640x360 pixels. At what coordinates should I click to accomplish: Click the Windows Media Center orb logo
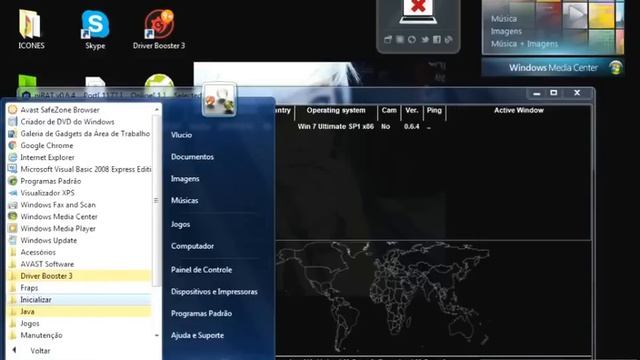tap(616, 67)
